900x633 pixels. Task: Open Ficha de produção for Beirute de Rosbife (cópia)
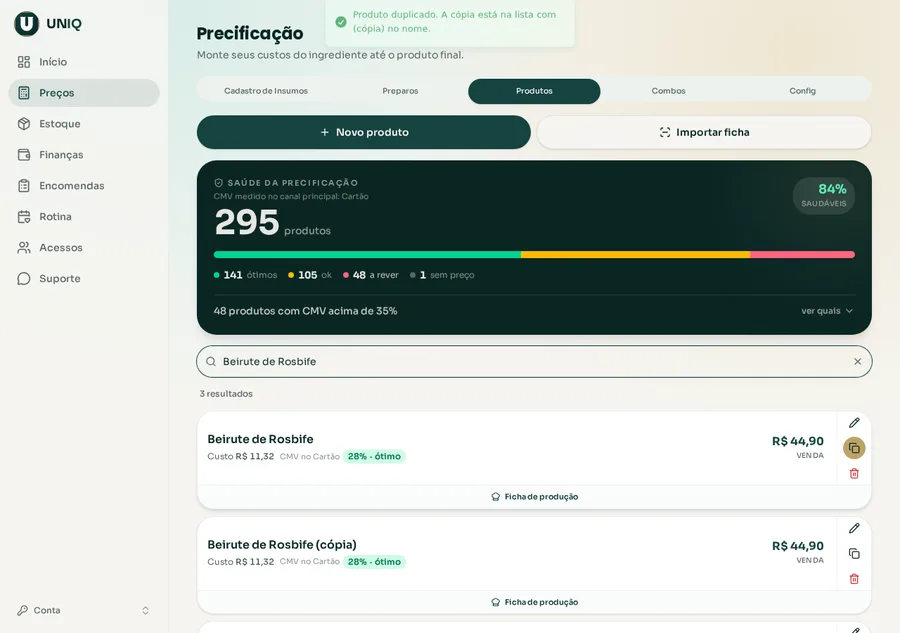[534, 602]
